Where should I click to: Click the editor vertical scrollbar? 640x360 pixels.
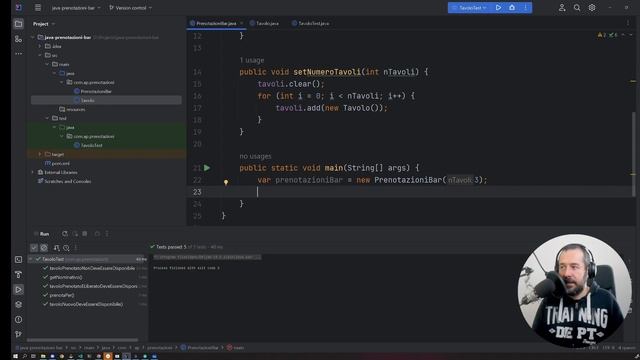[x=633, y=155]
